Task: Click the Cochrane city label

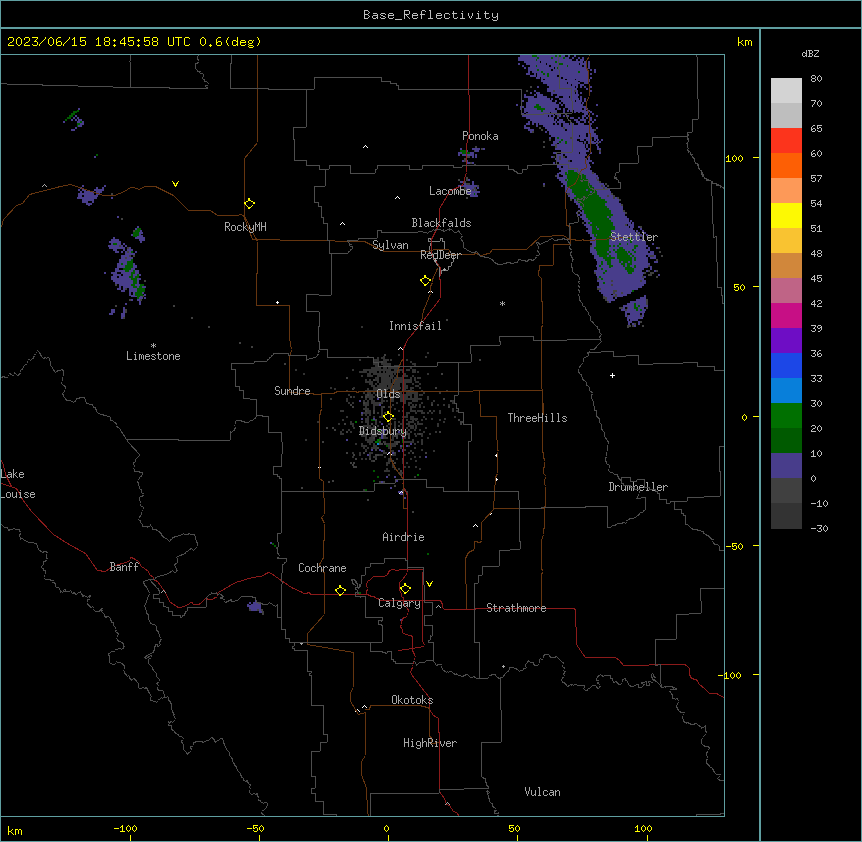Action: (322, 568)
